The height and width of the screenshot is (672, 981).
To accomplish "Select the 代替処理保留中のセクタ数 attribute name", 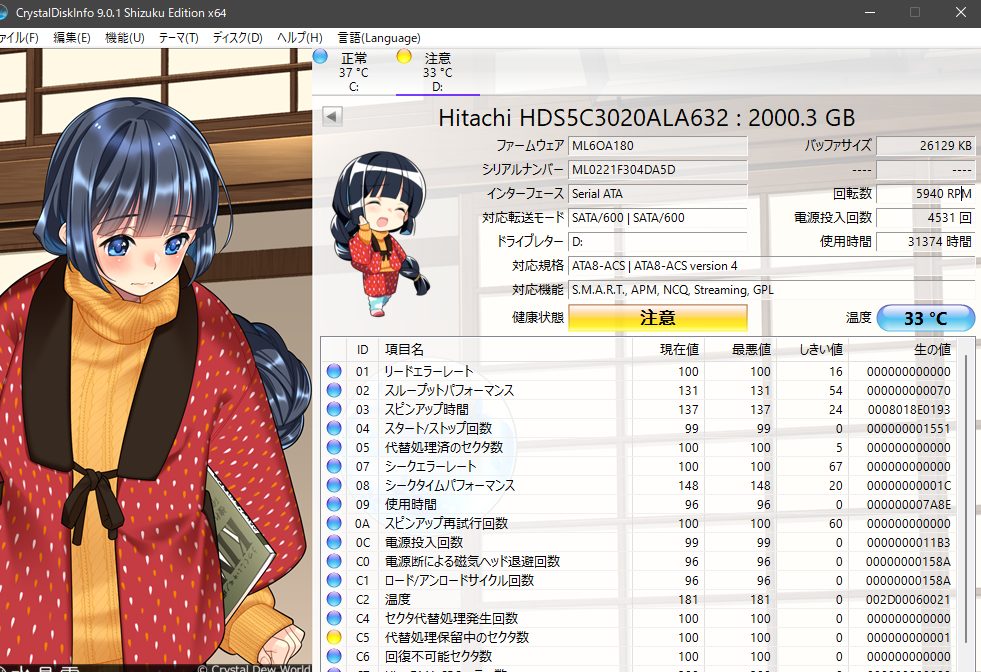I will (457, 638).
